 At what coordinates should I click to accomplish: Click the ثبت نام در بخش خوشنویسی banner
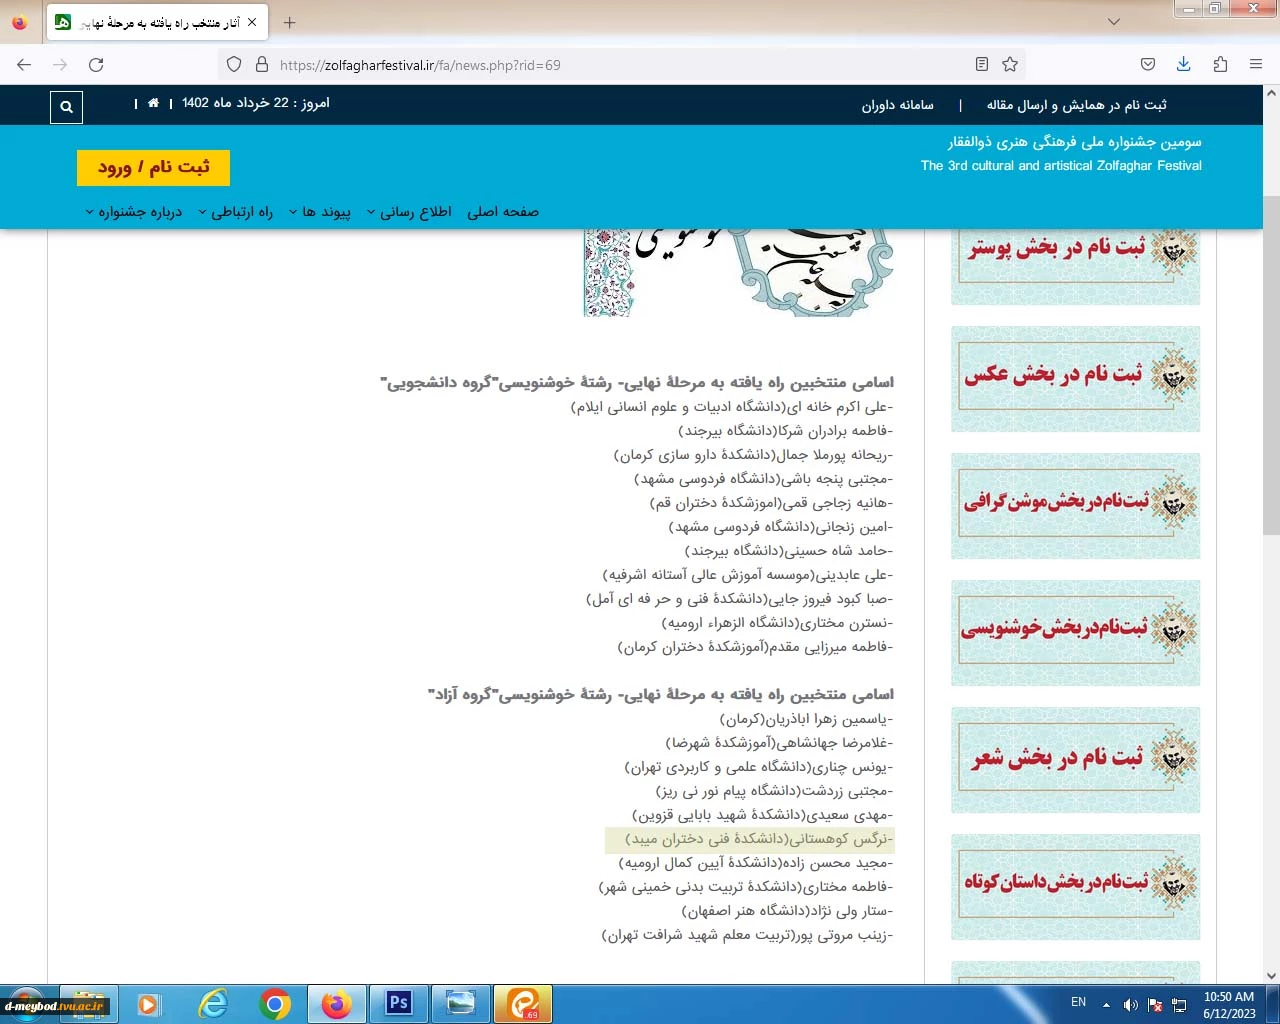[x=1075, y=633]
